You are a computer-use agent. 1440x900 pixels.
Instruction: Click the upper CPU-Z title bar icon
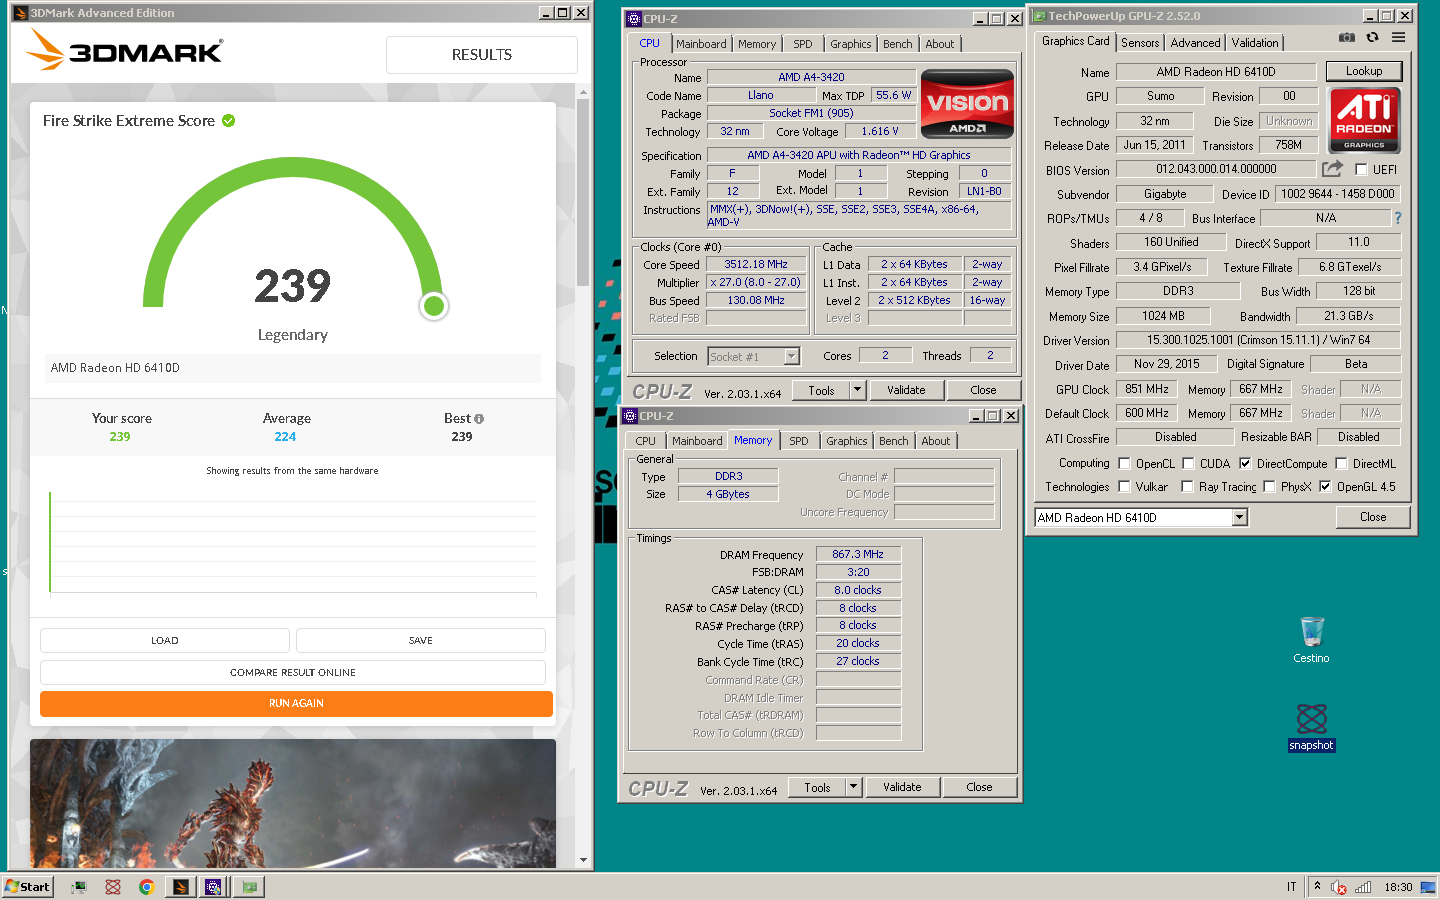pos(633,19)
